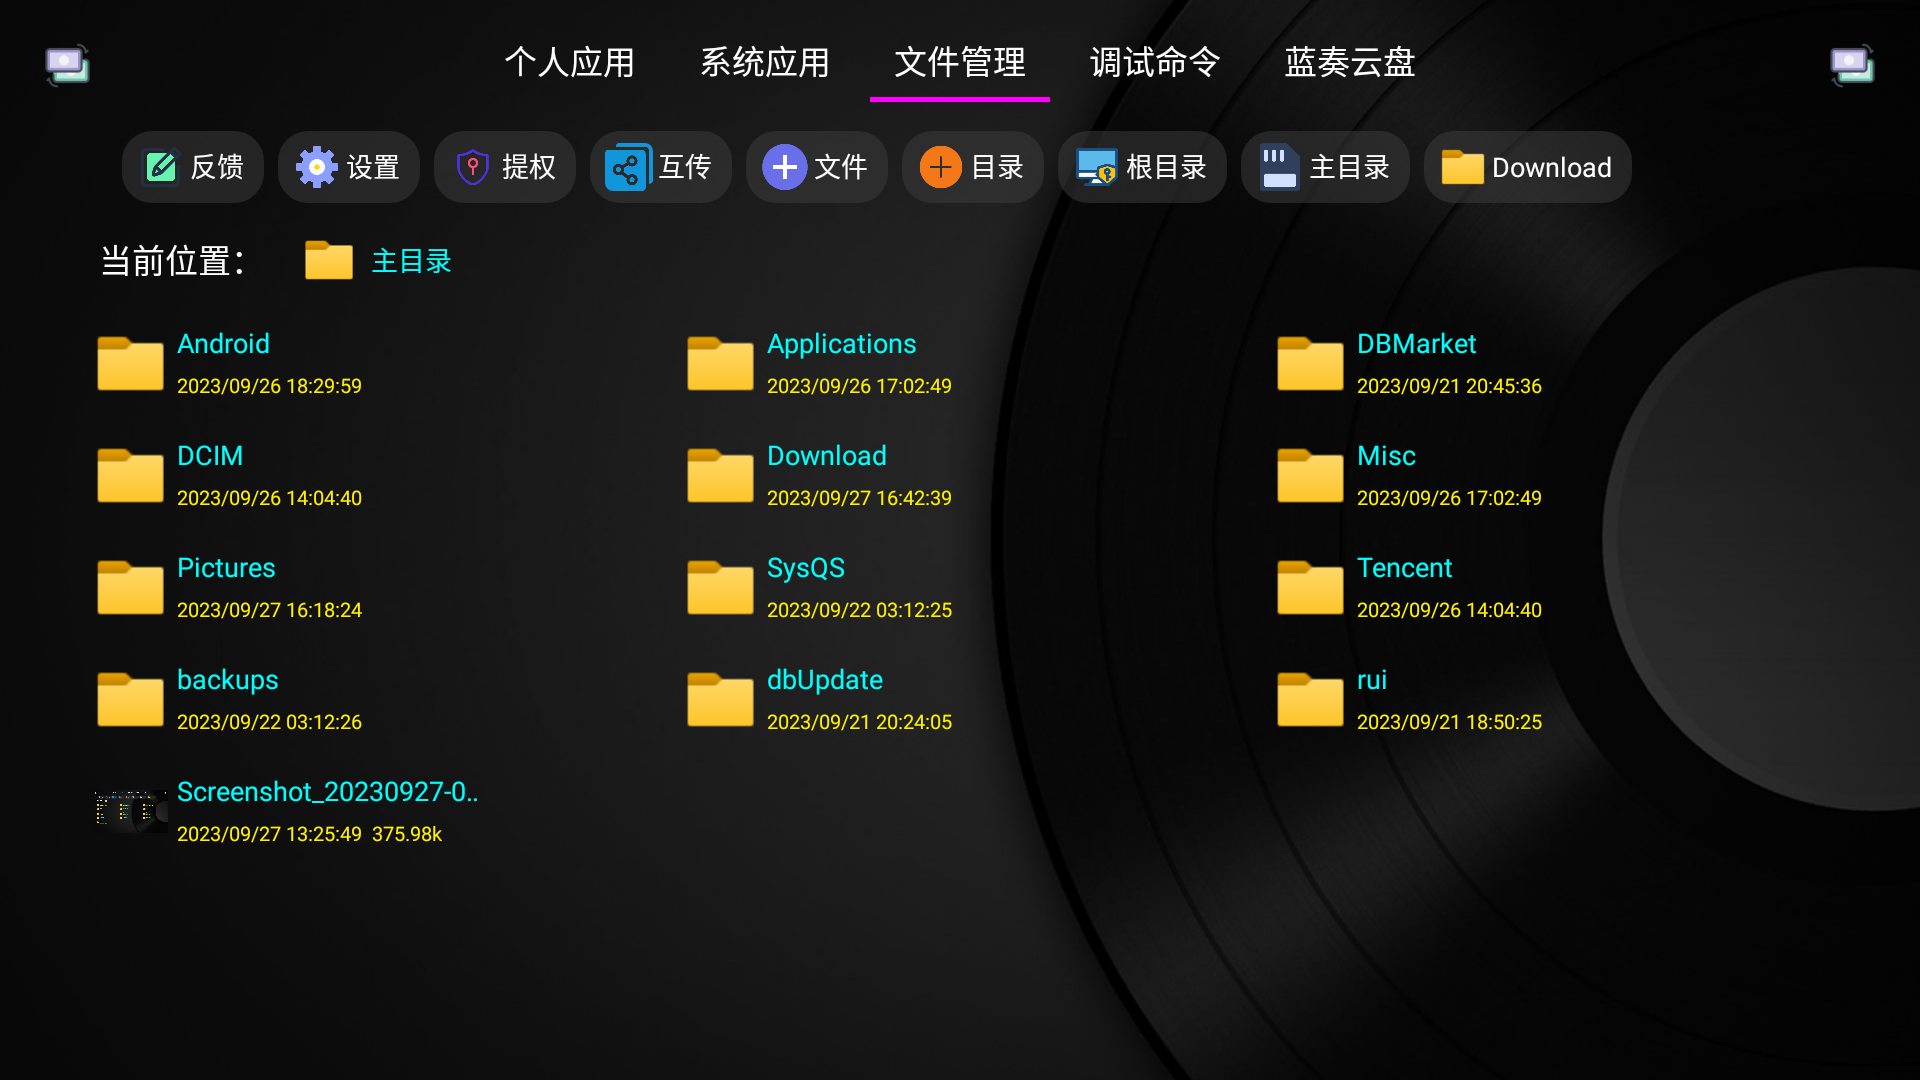Select the 提权 privilege escalation tool
Viewport: 1920px width, 1080px height.
coord(505,167)
